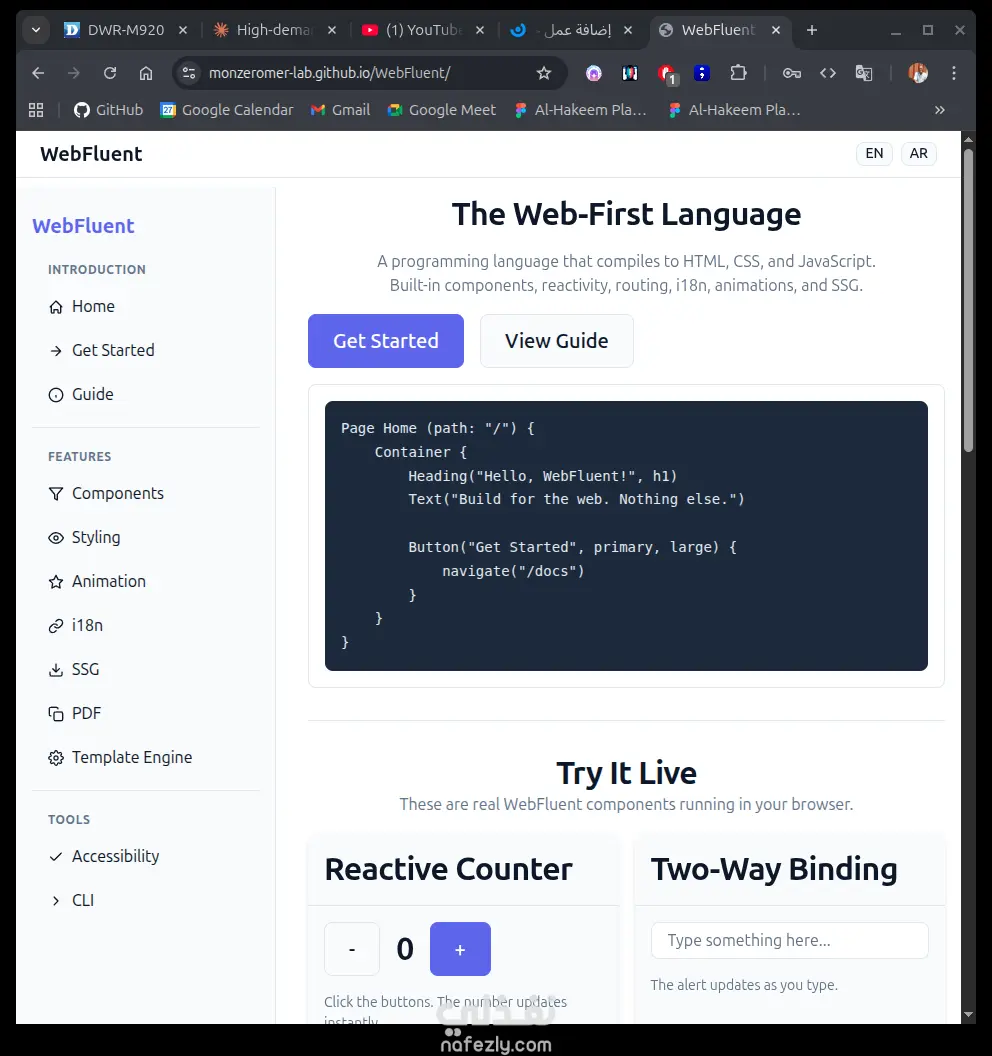The image size is (992, 1056).
Task: Open the tab search dropdown arrow
Action: click(36, 30)
